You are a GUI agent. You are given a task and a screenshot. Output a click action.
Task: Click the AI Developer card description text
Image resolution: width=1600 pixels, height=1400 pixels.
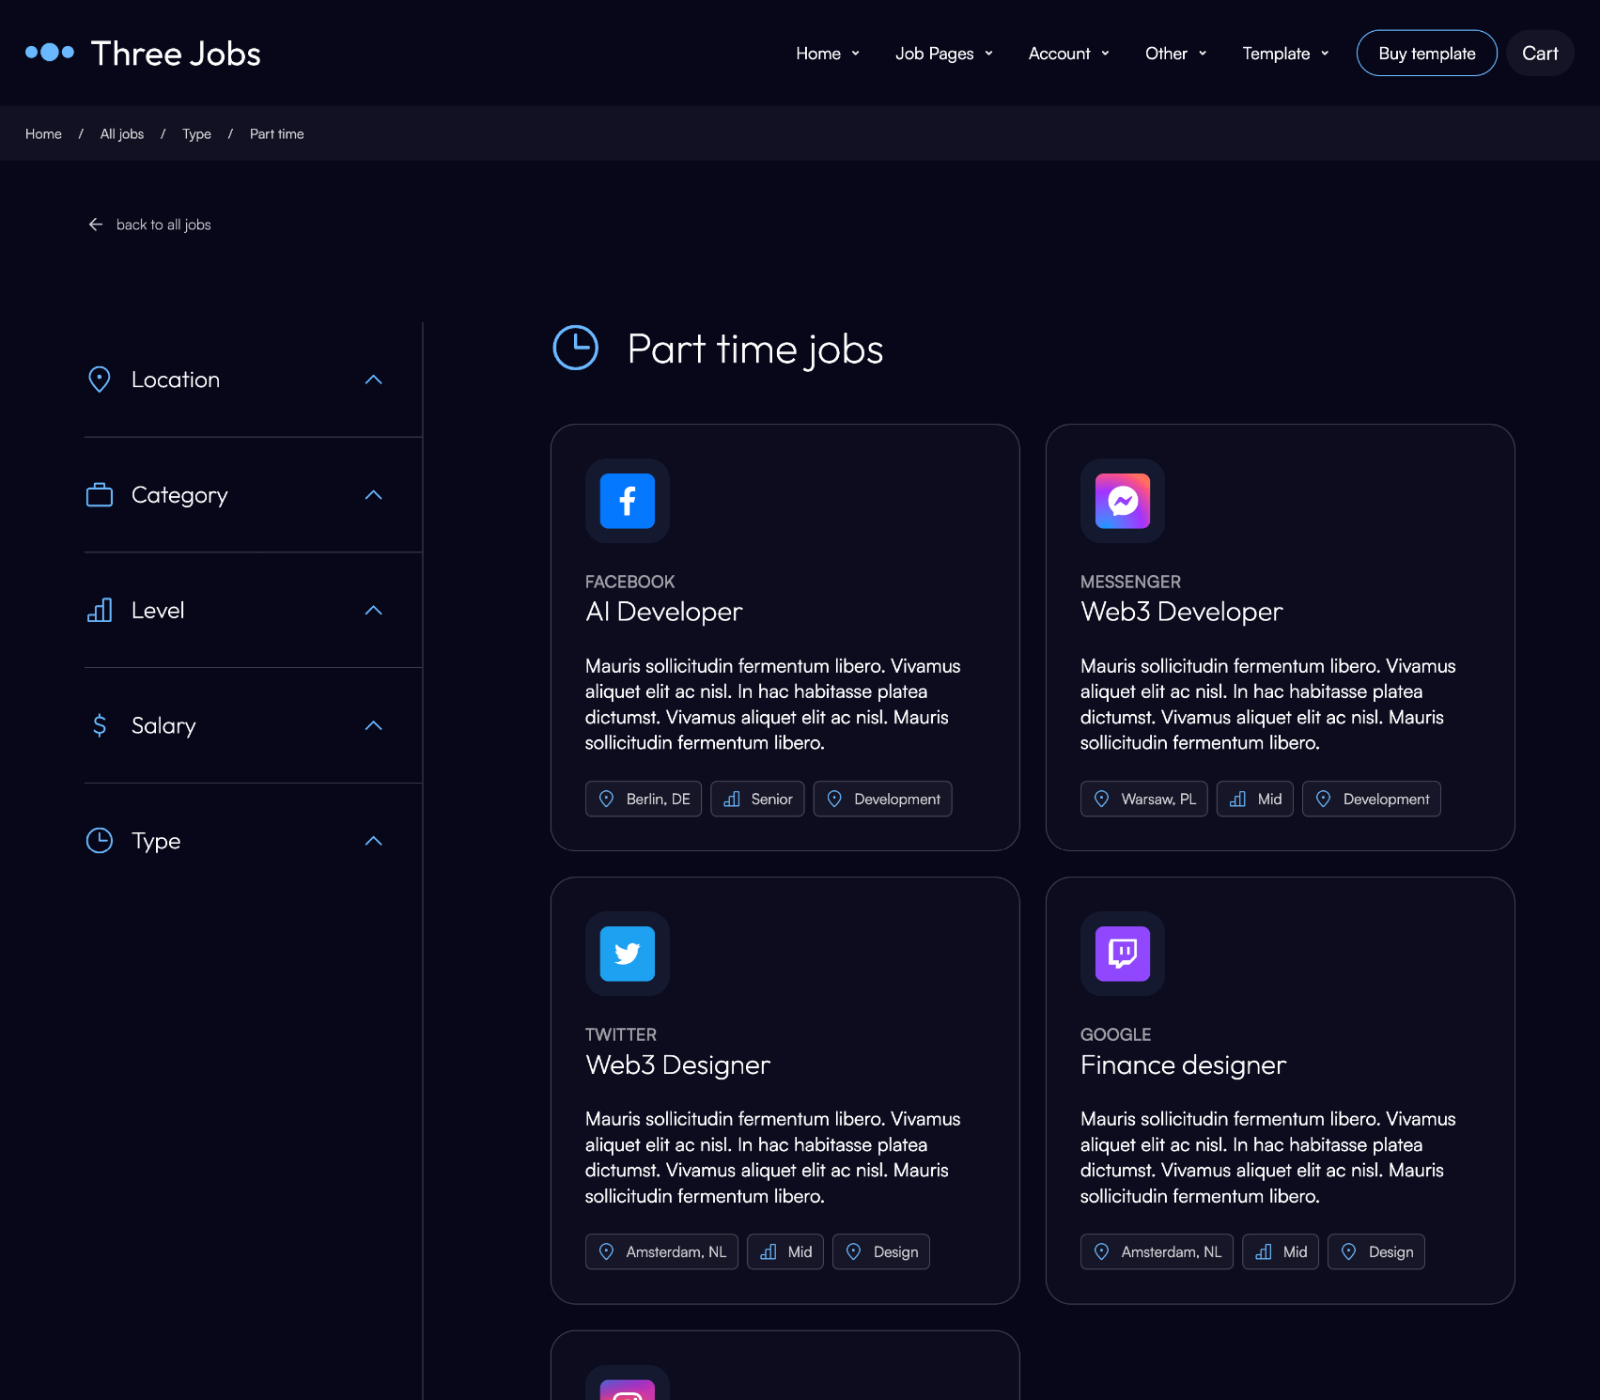pos(773,704)
